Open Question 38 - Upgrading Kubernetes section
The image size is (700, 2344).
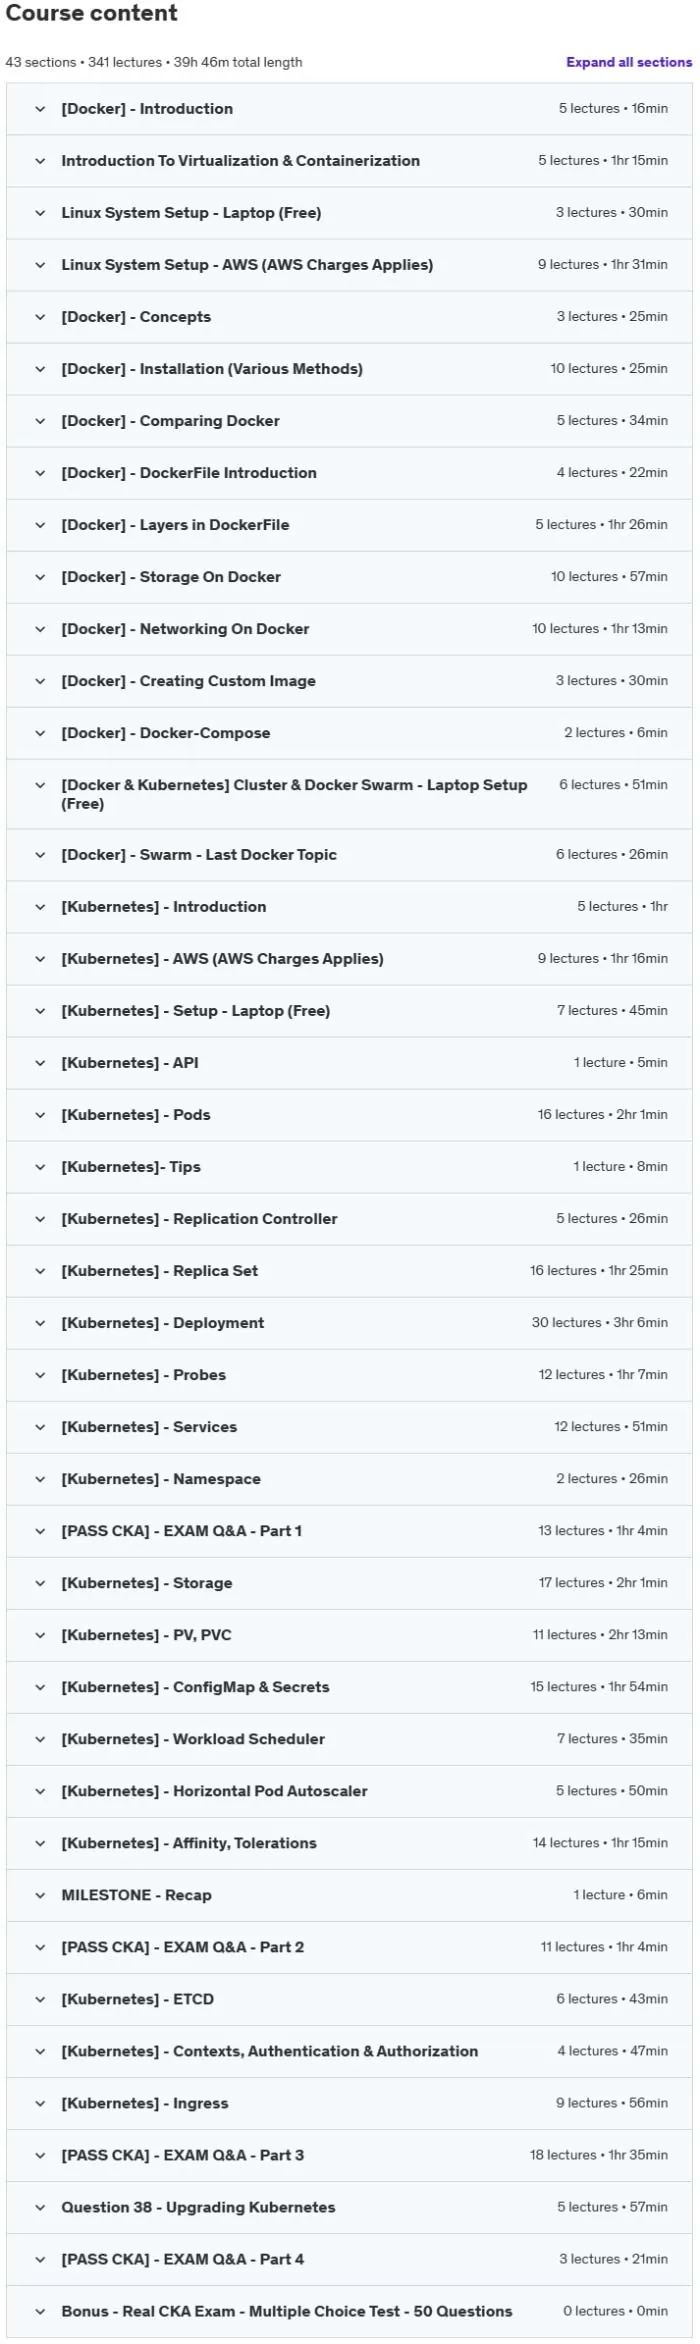pos(349,2207)
